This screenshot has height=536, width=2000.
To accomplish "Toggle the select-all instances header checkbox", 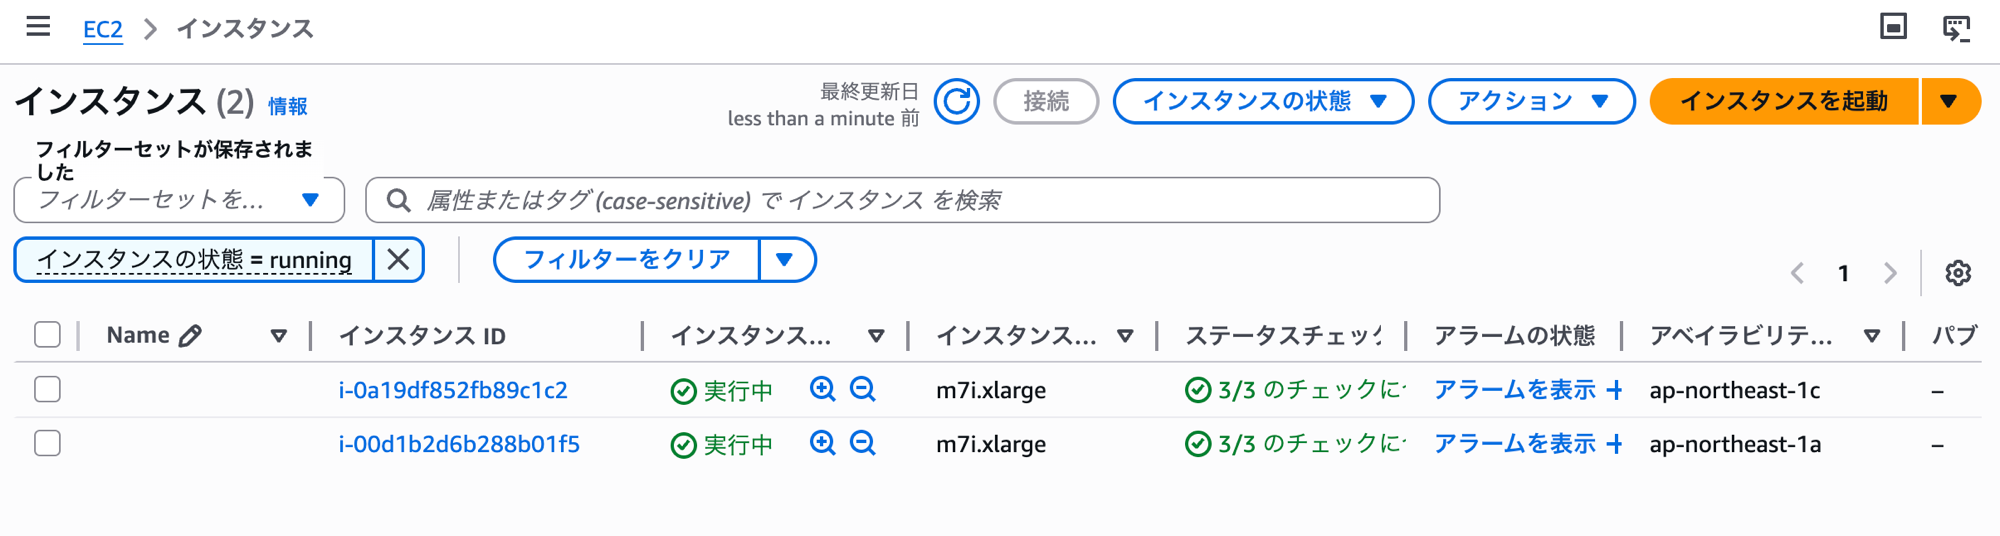I will pyautogui.click(x=47, y=335).
